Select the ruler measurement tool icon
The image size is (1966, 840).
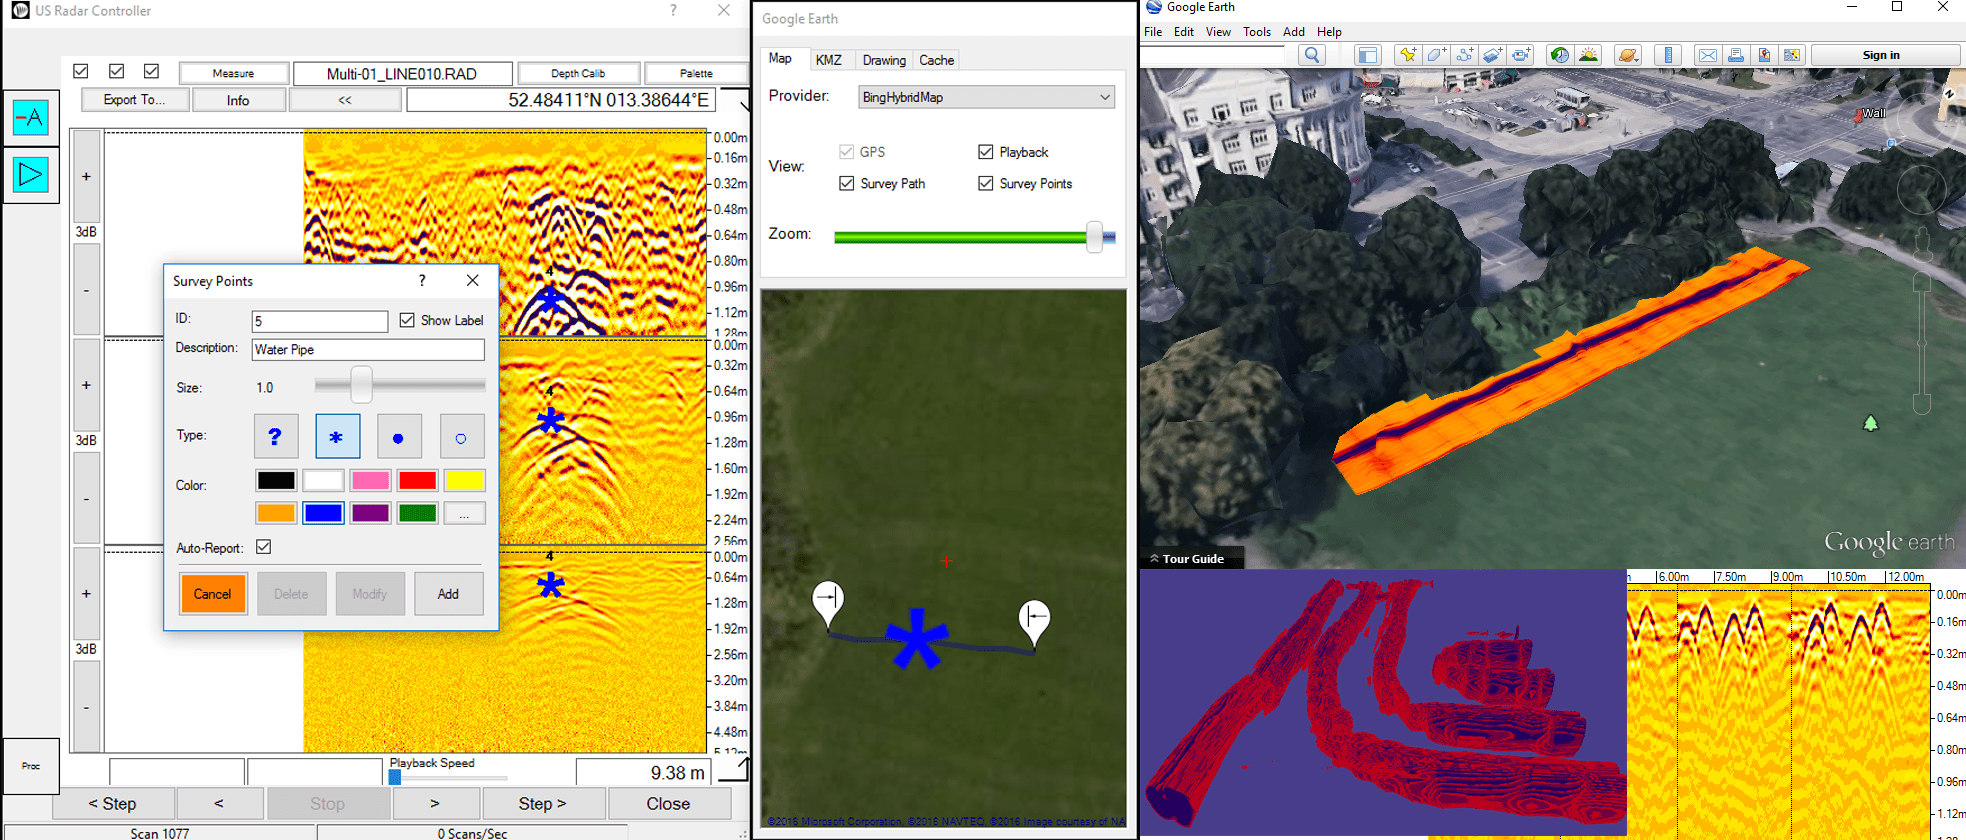click(1668, 55)
